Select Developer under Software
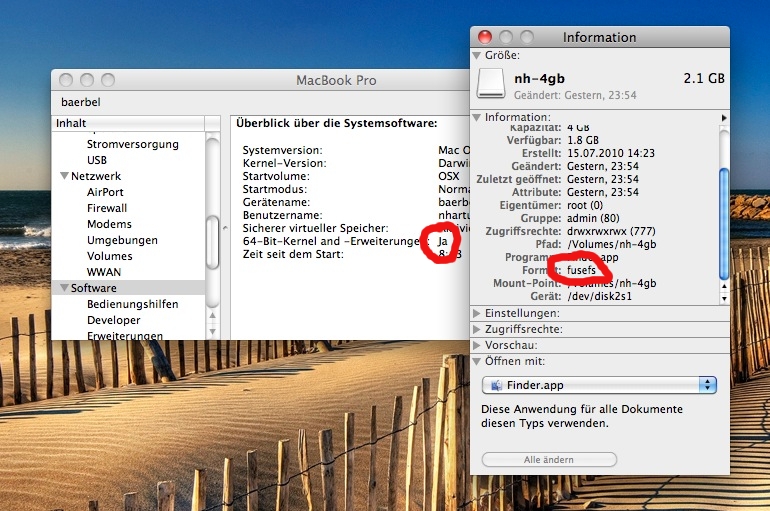 coord(113,320)
